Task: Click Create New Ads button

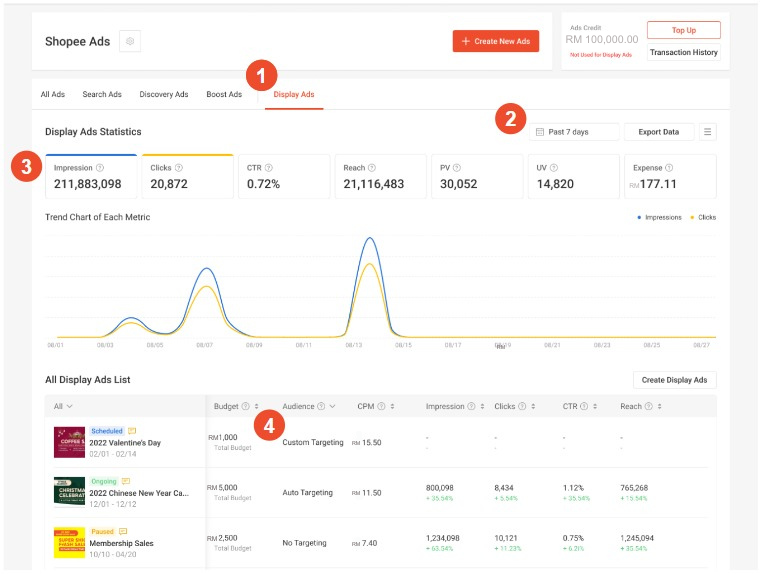Action: 495,41
